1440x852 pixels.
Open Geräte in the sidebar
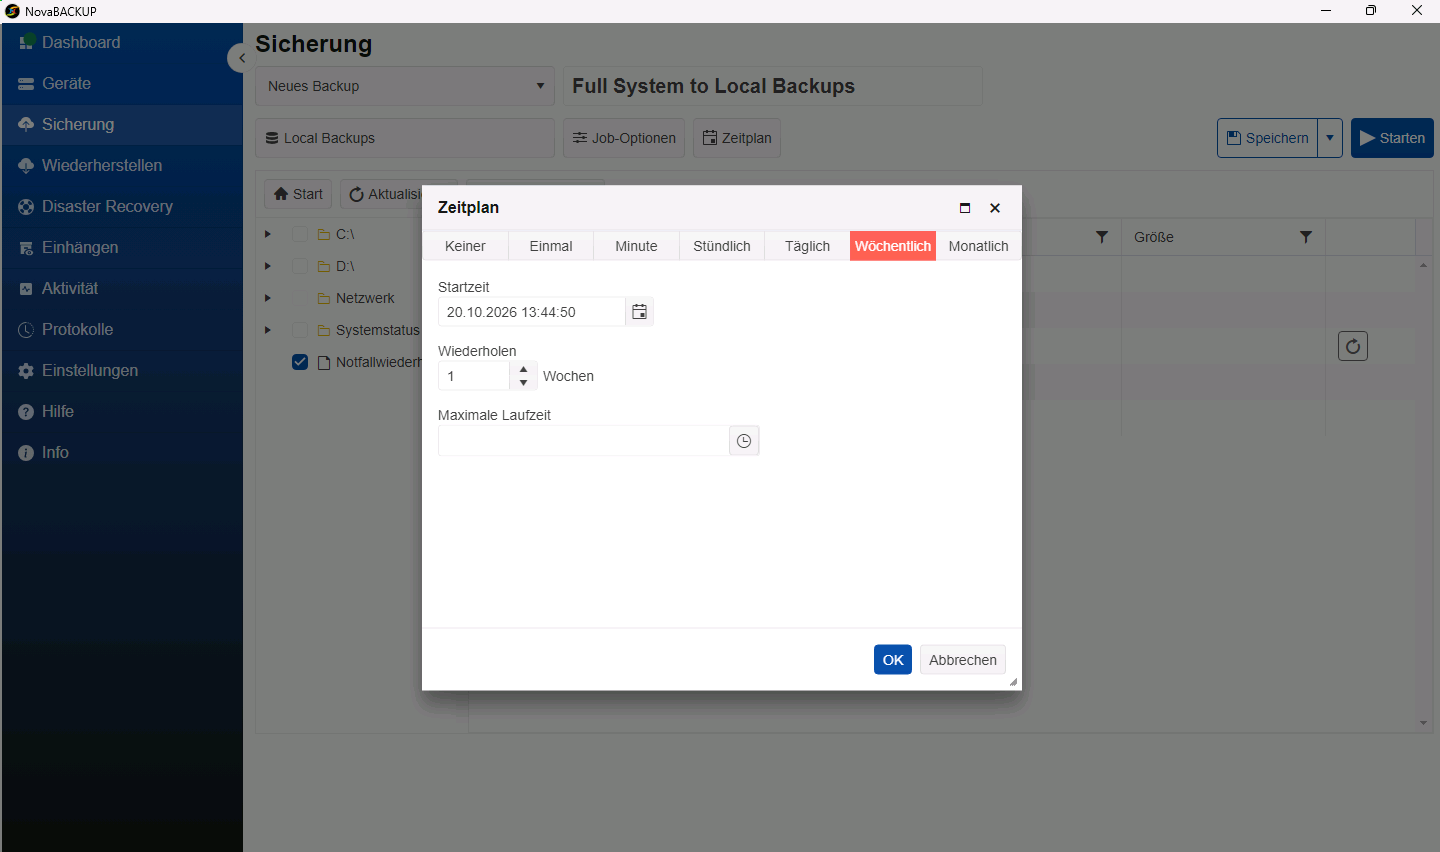tap(121, 83)
